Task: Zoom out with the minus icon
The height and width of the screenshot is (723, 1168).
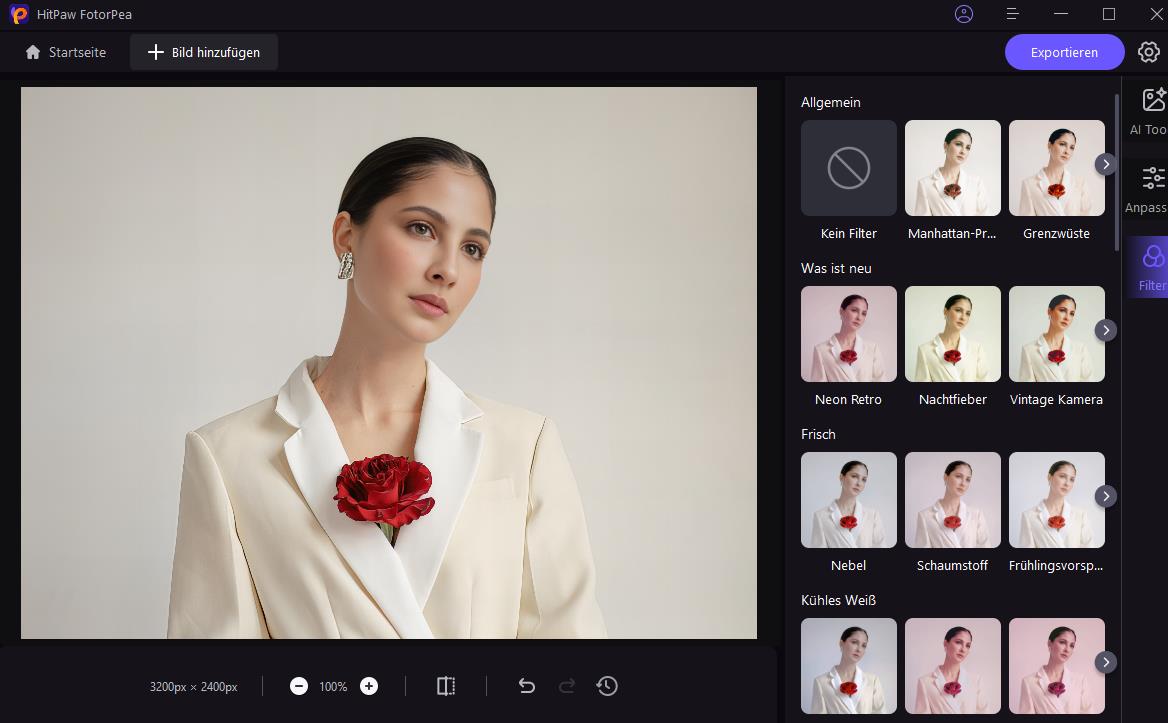Action: 299,686
